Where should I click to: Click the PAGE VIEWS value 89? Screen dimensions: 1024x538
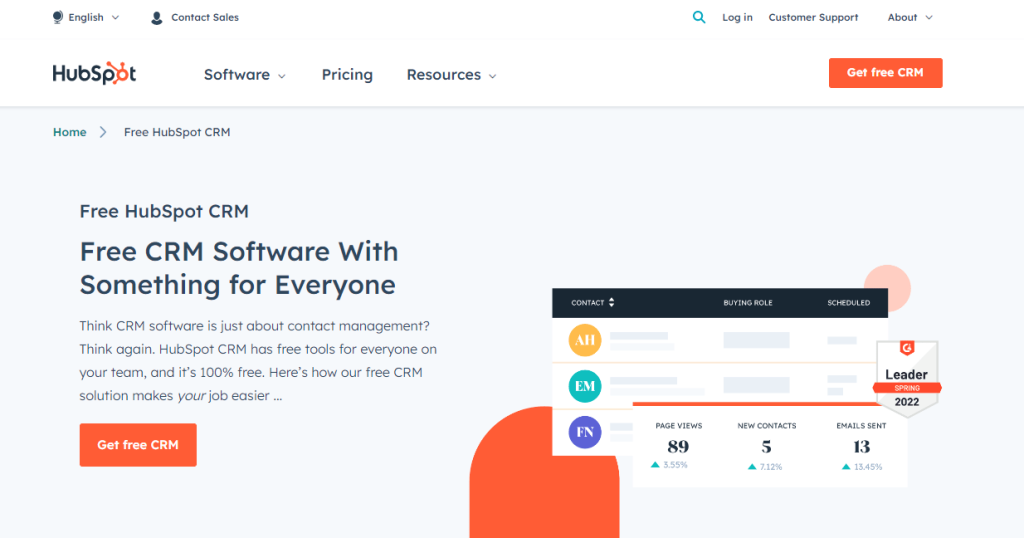point(678,447)
